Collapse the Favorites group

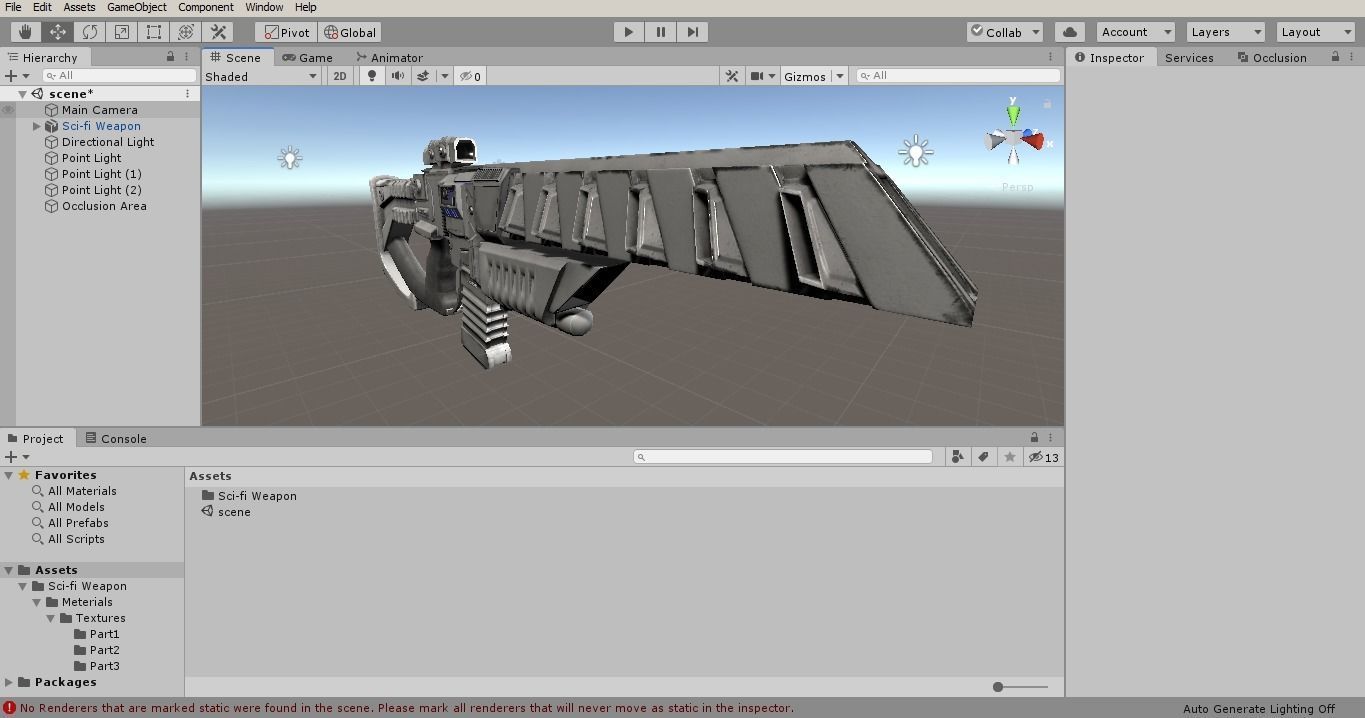tap(8, 475)
